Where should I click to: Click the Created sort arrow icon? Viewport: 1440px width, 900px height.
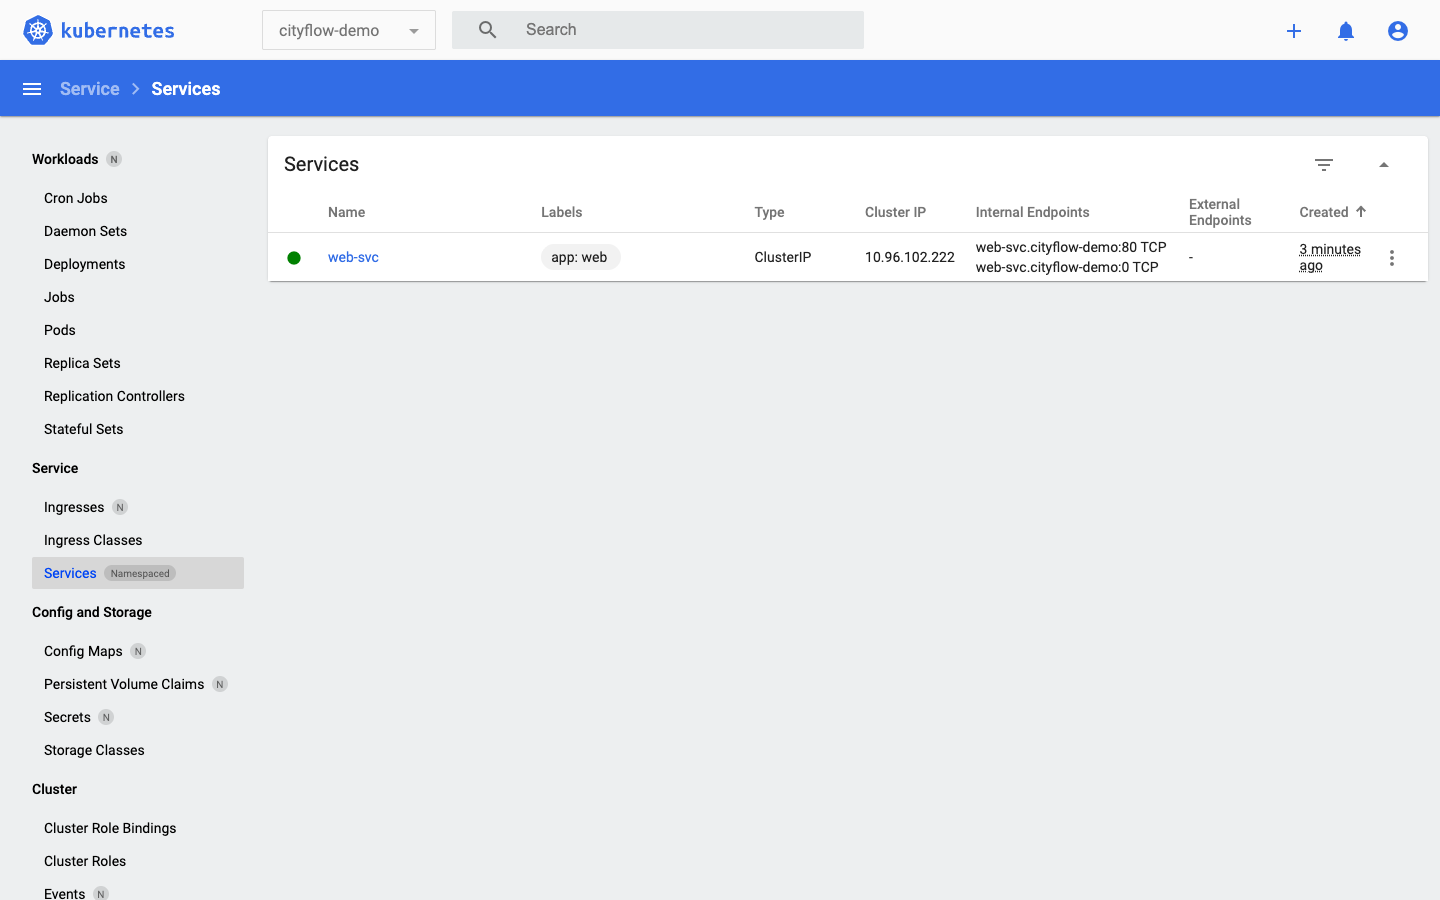point(1361,211)
